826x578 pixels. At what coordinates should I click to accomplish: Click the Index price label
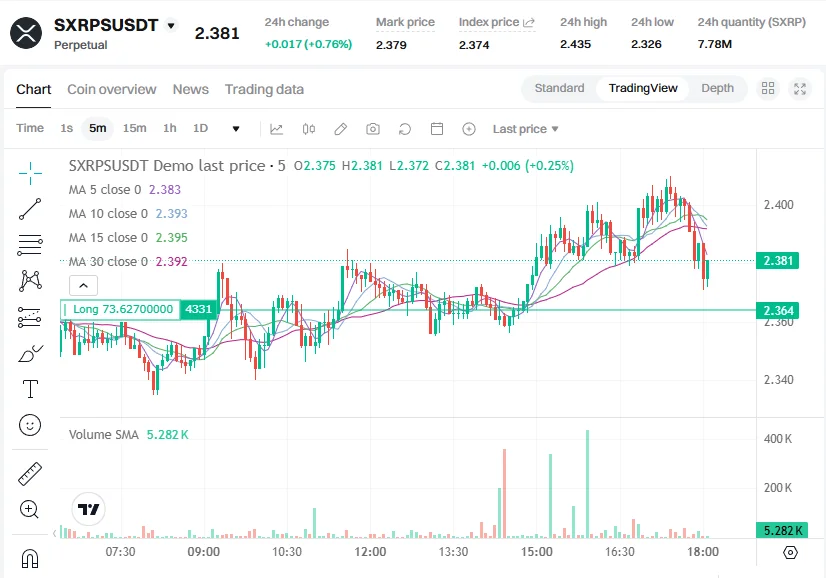(x=489, y=23)
